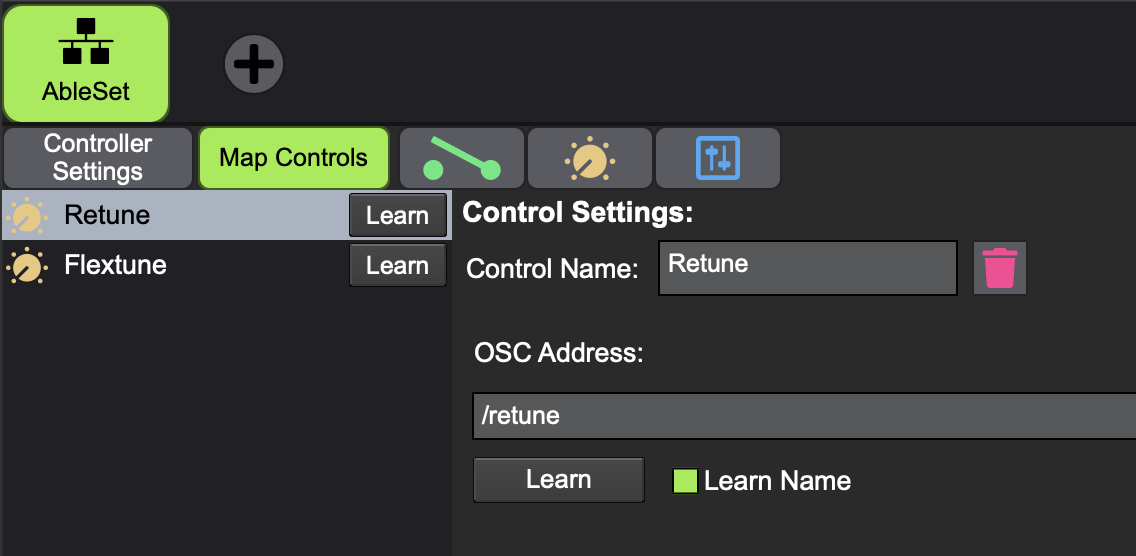Click the Learn button below OSC Address
The height and width of the screenshot is (556, 1136).
pos(558,480)
